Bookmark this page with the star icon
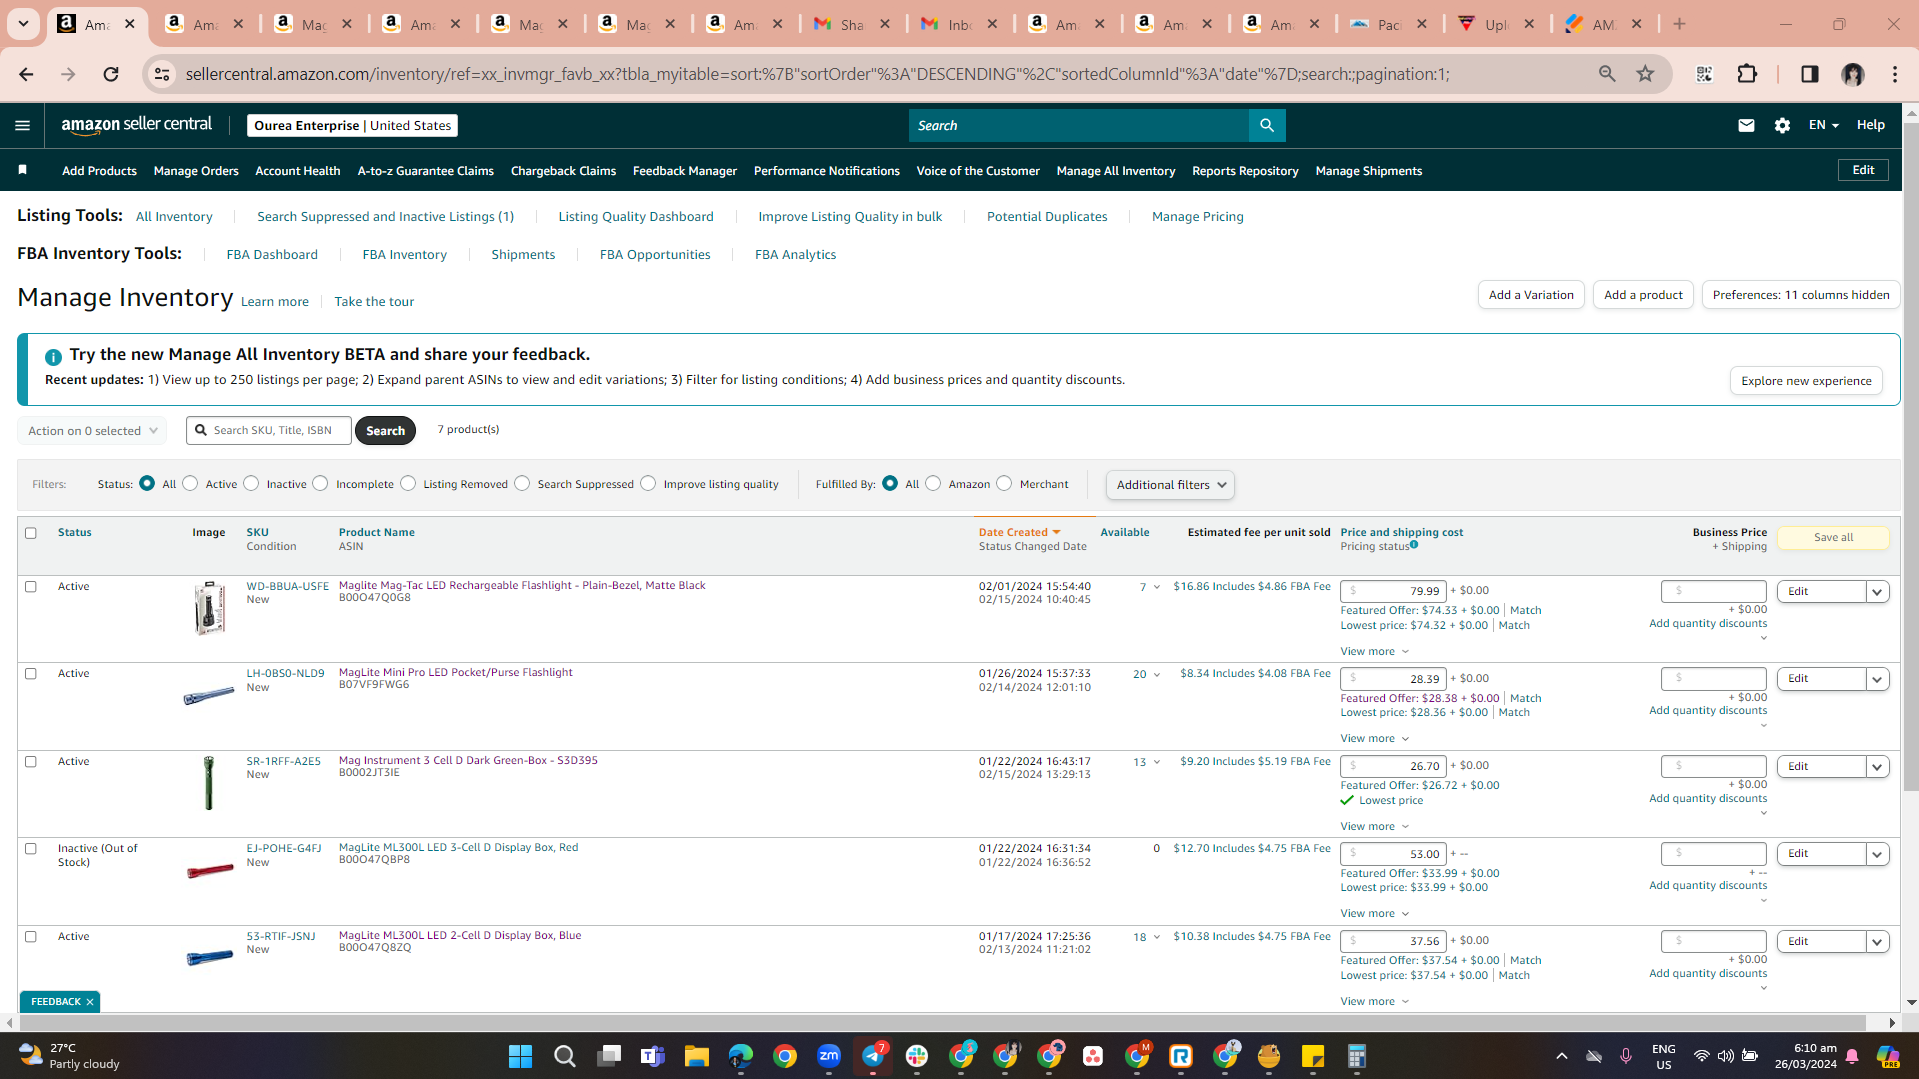 (1645, 74)
